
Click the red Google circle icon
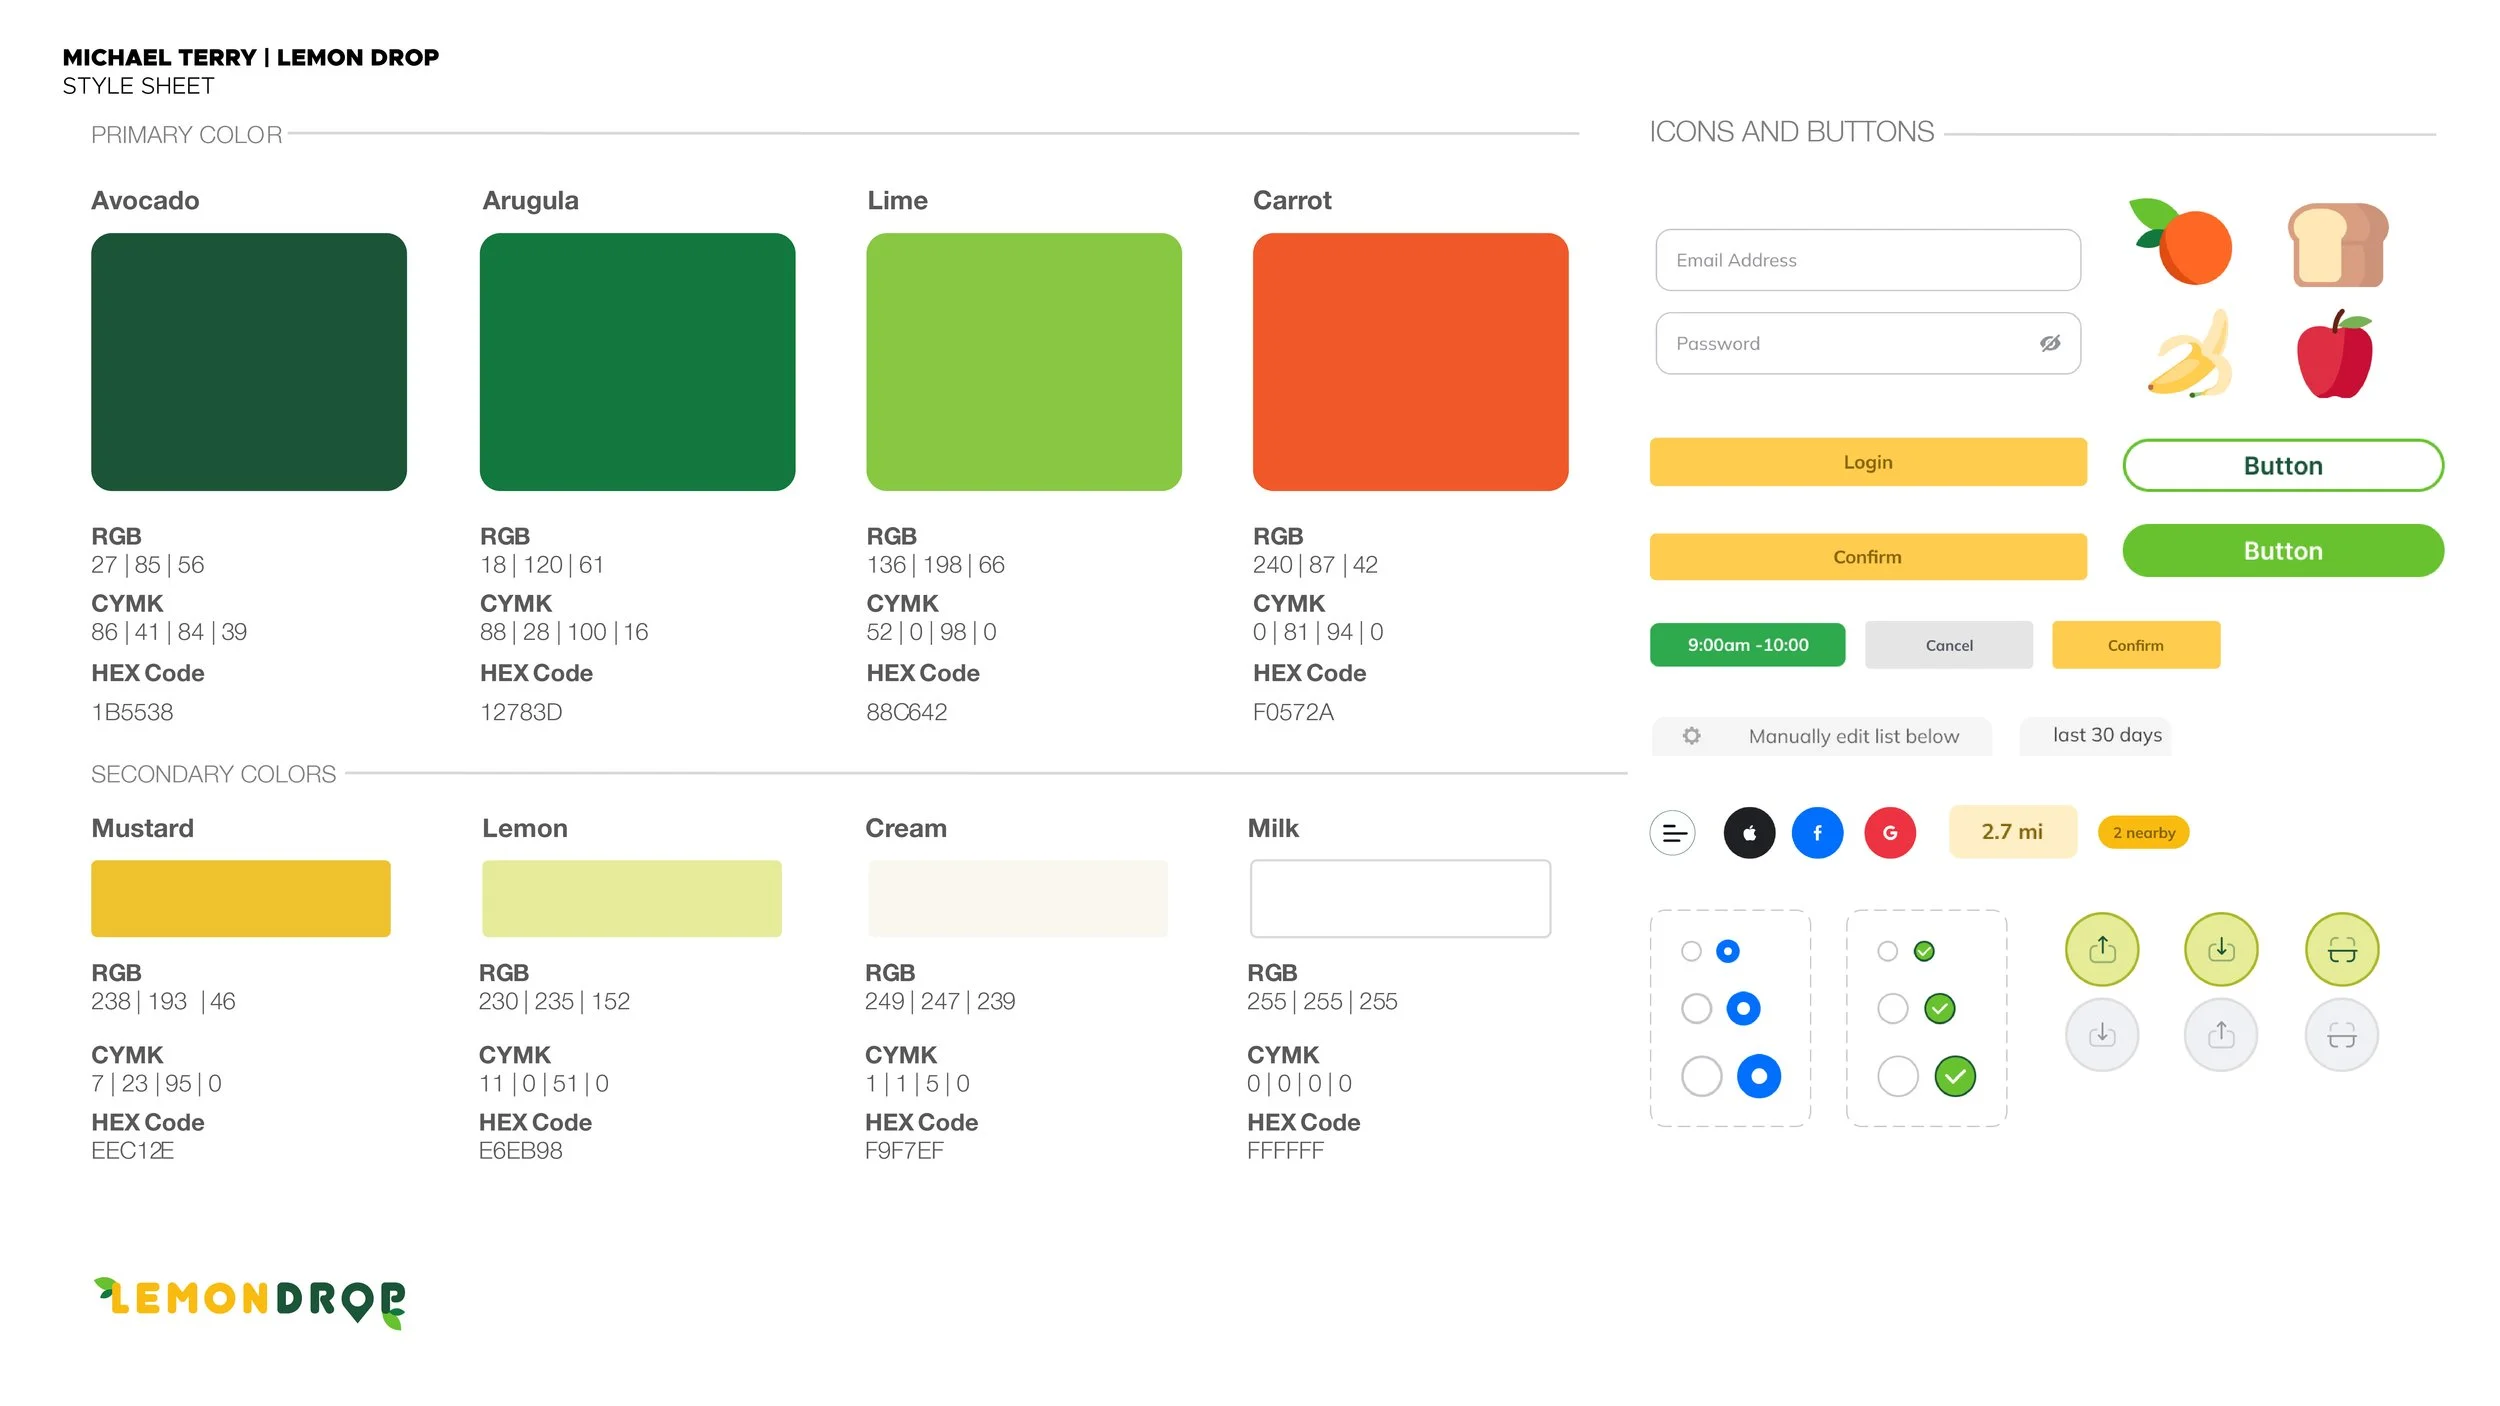(x=1889, y=832)
